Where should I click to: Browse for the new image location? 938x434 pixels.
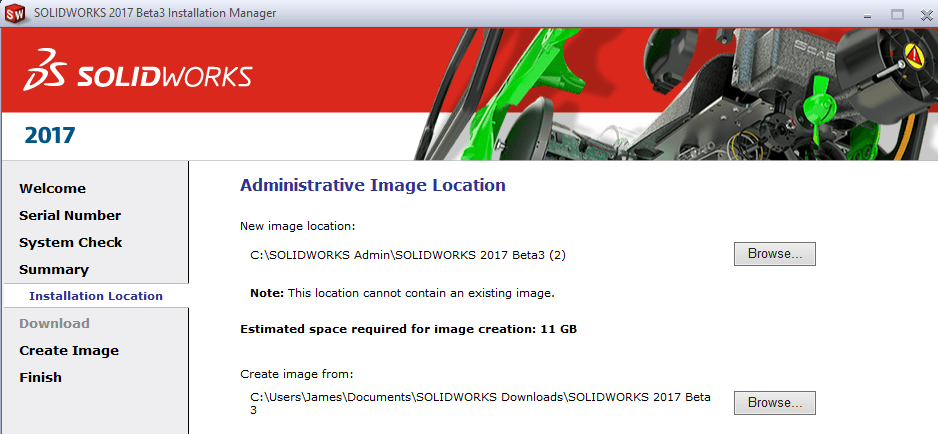(775, 254)
